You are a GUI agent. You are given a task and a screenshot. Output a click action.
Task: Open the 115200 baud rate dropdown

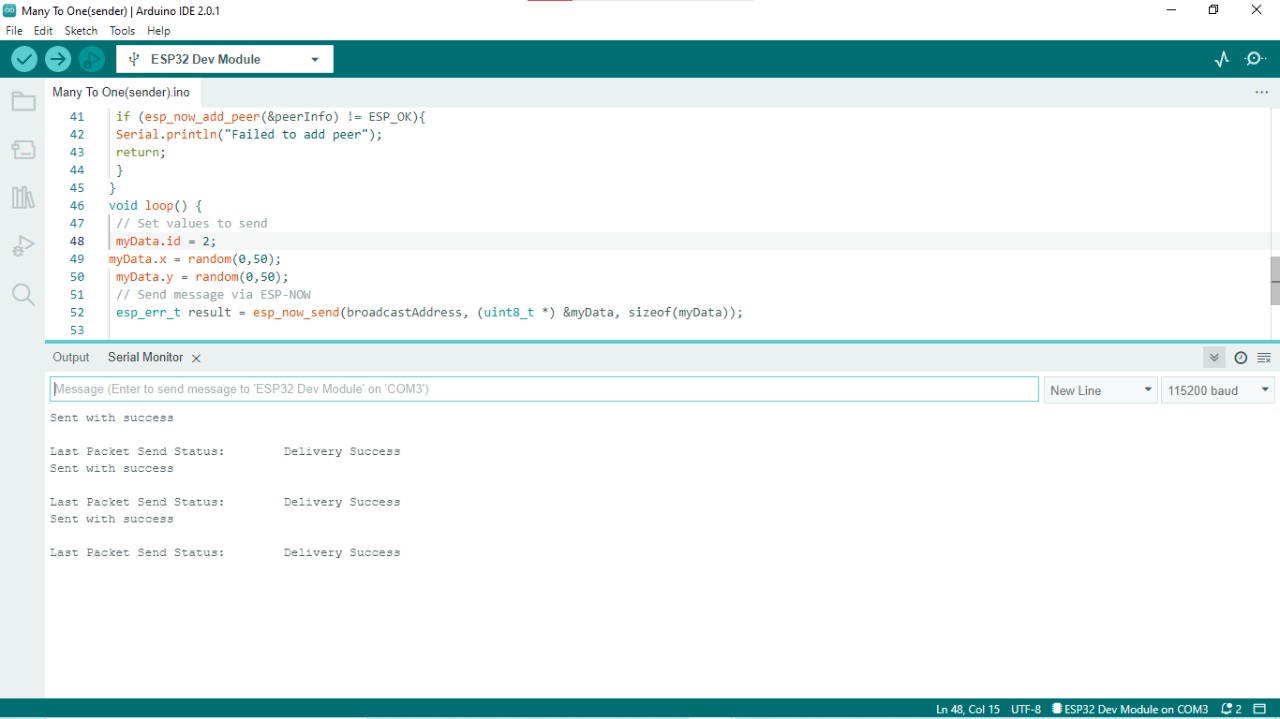click(x=1216, y=389)
